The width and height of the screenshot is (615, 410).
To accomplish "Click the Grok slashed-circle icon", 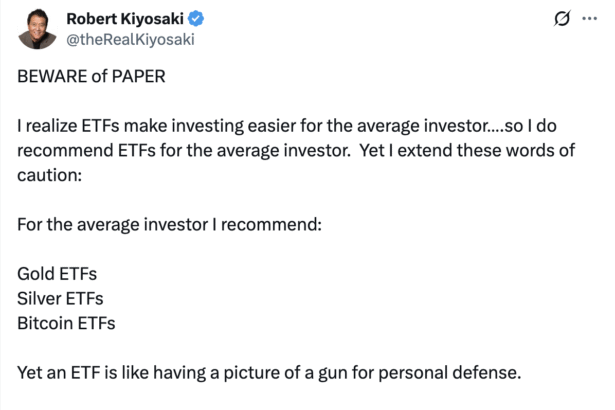I will (x=562, y=18).
